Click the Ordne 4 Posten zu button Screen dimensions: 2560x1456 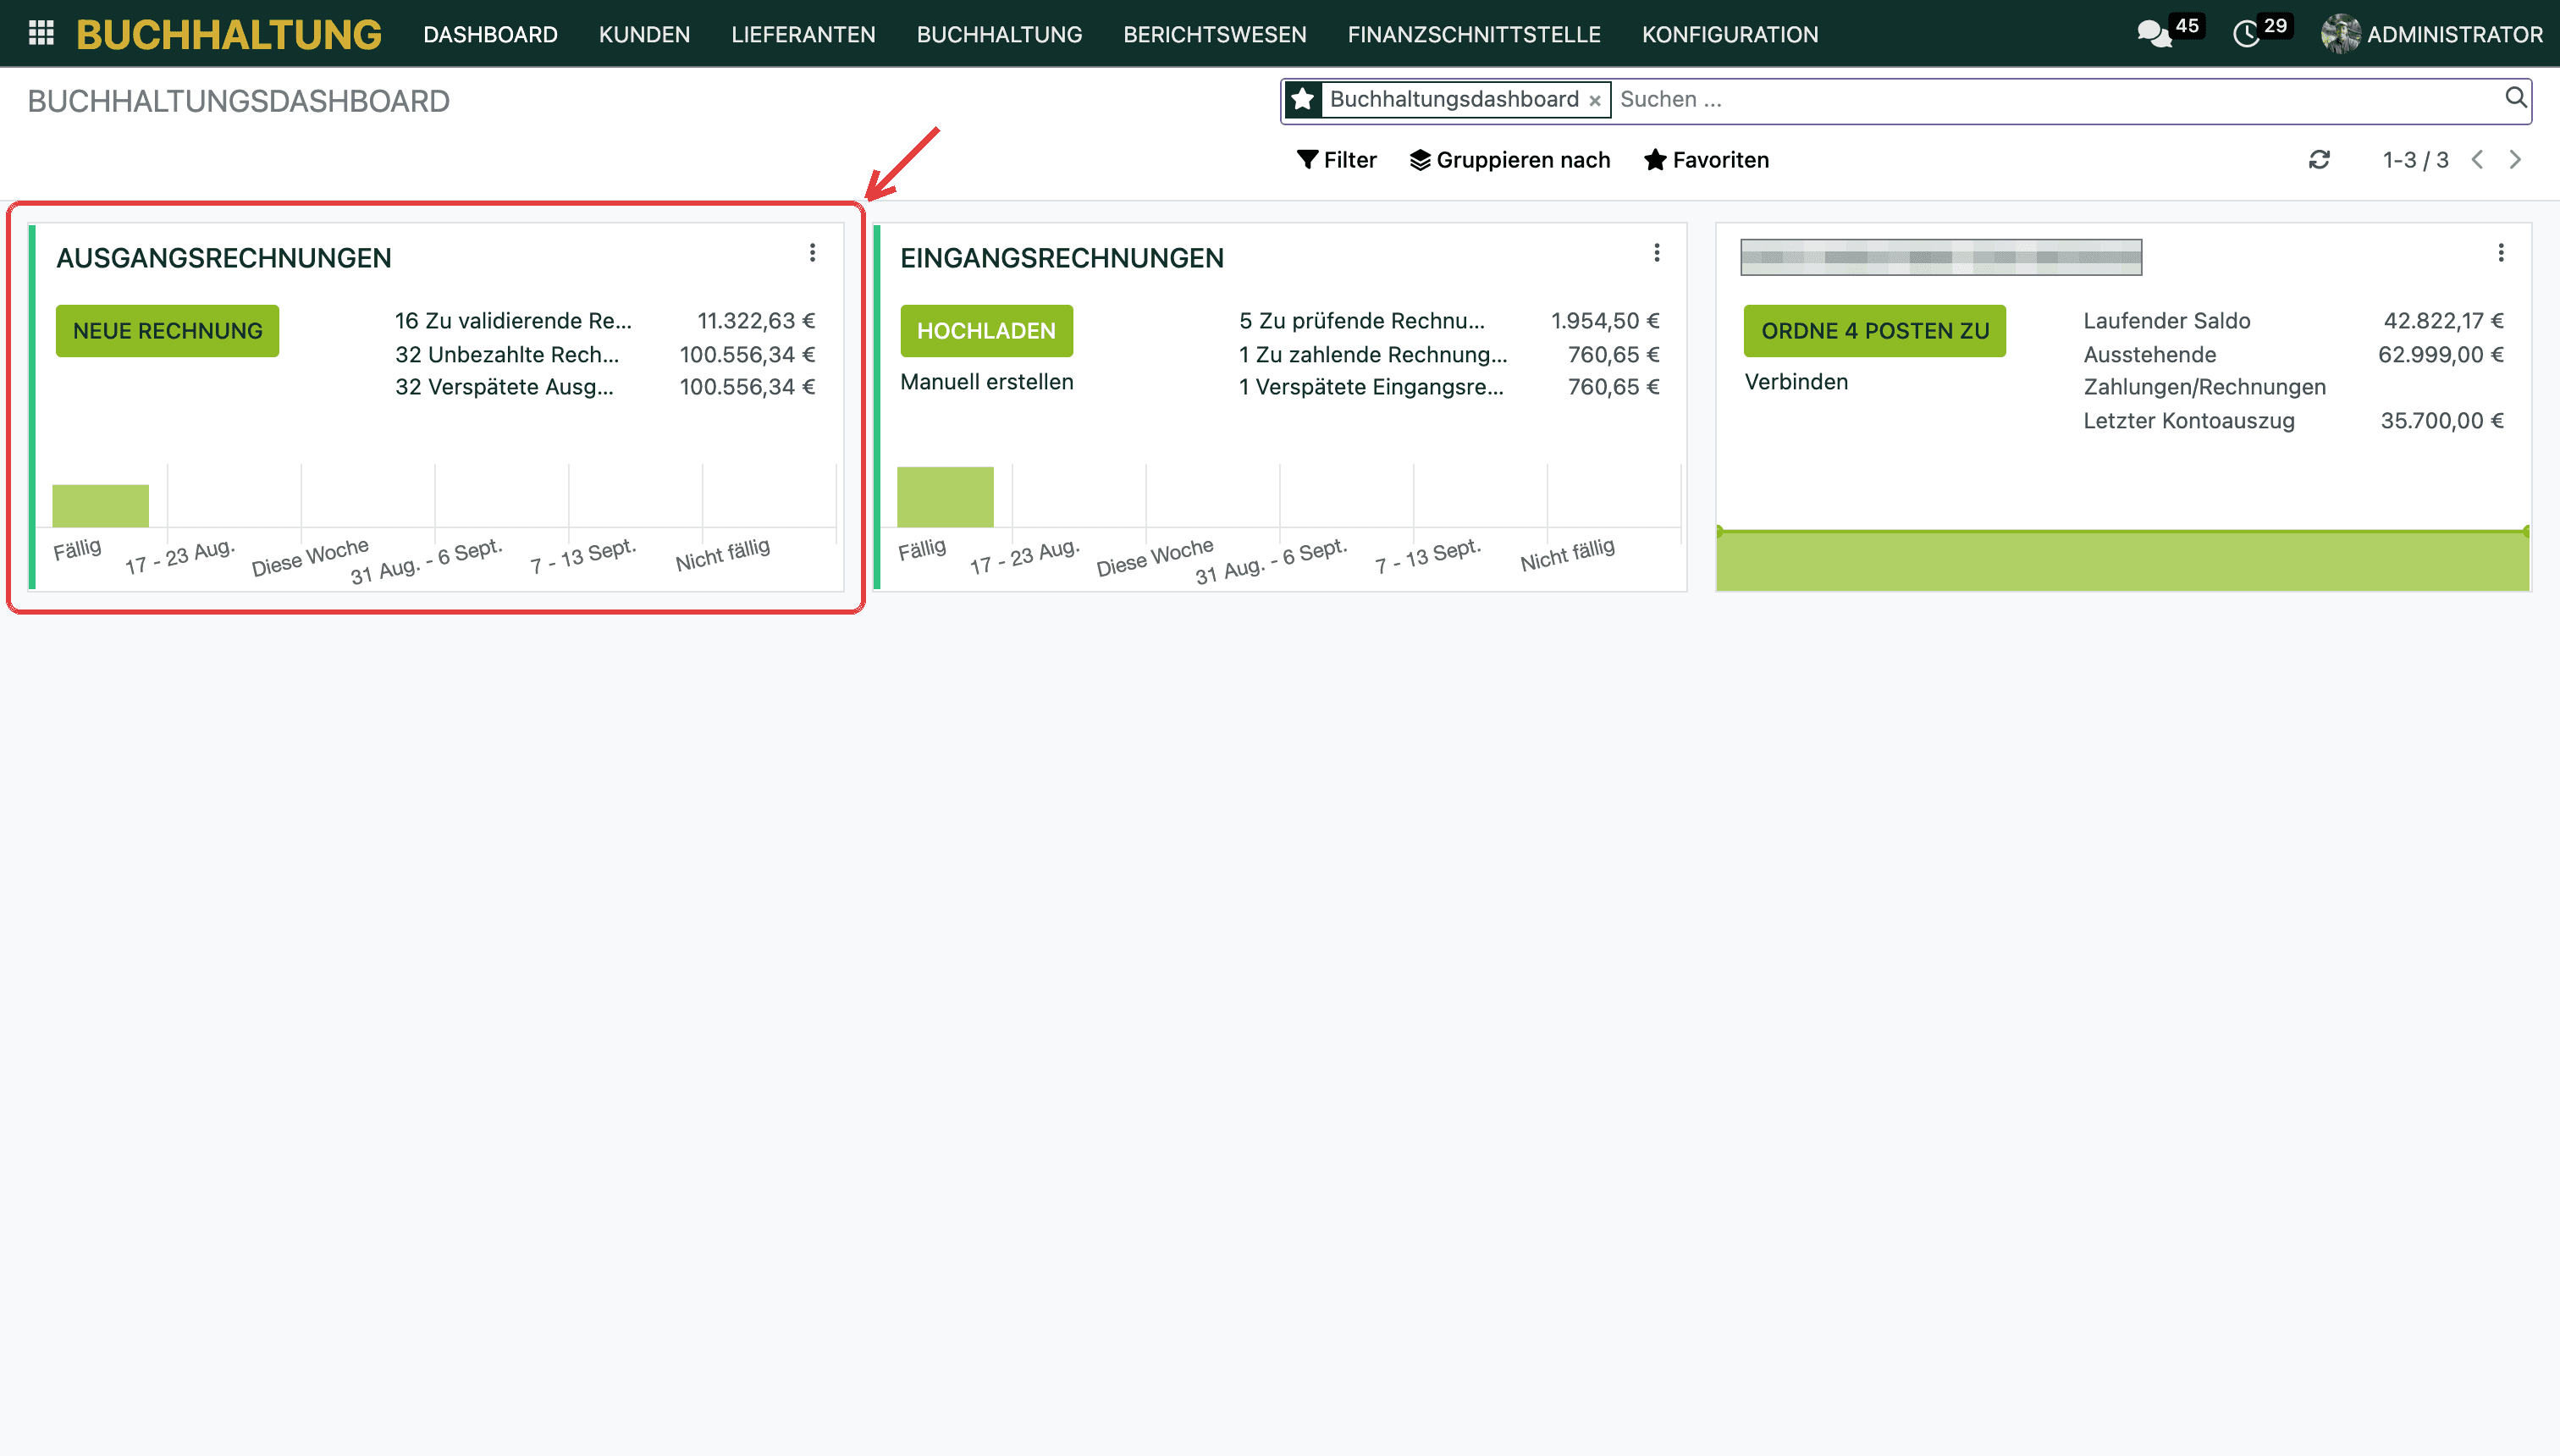[x=1875, y=331]
